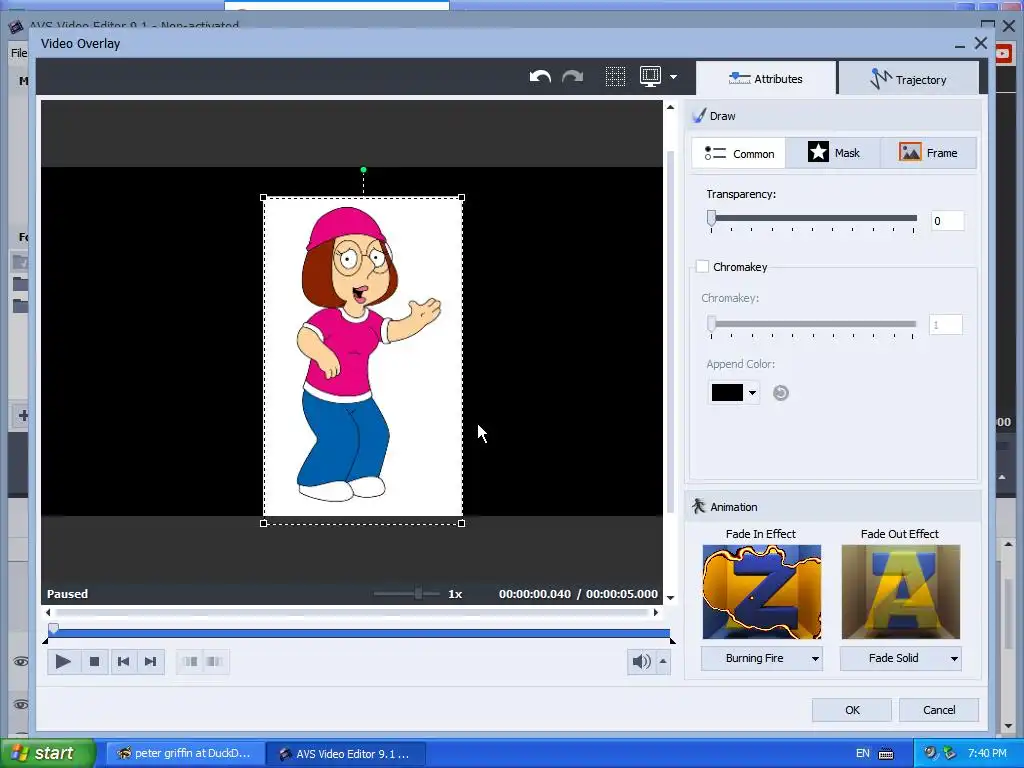Play the overlay preview
1024x768 pixels.
click(63, 662)
